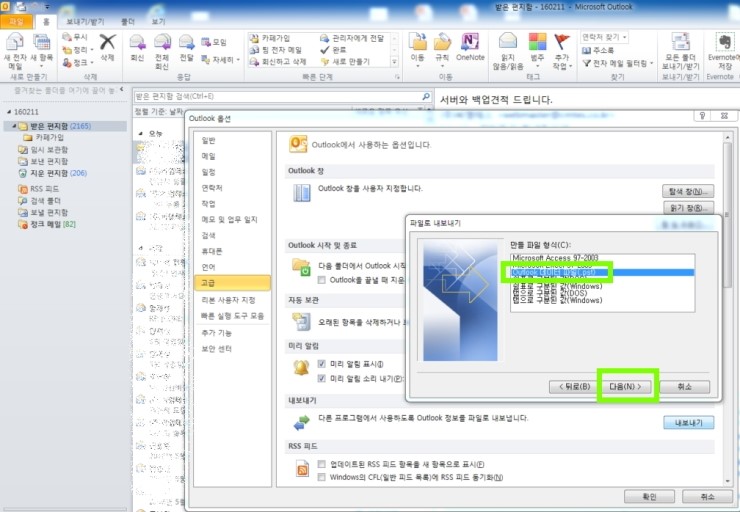740x512 pixels.
Task: Select Microsoft Access 97-2003 list item
Action: 602,258
